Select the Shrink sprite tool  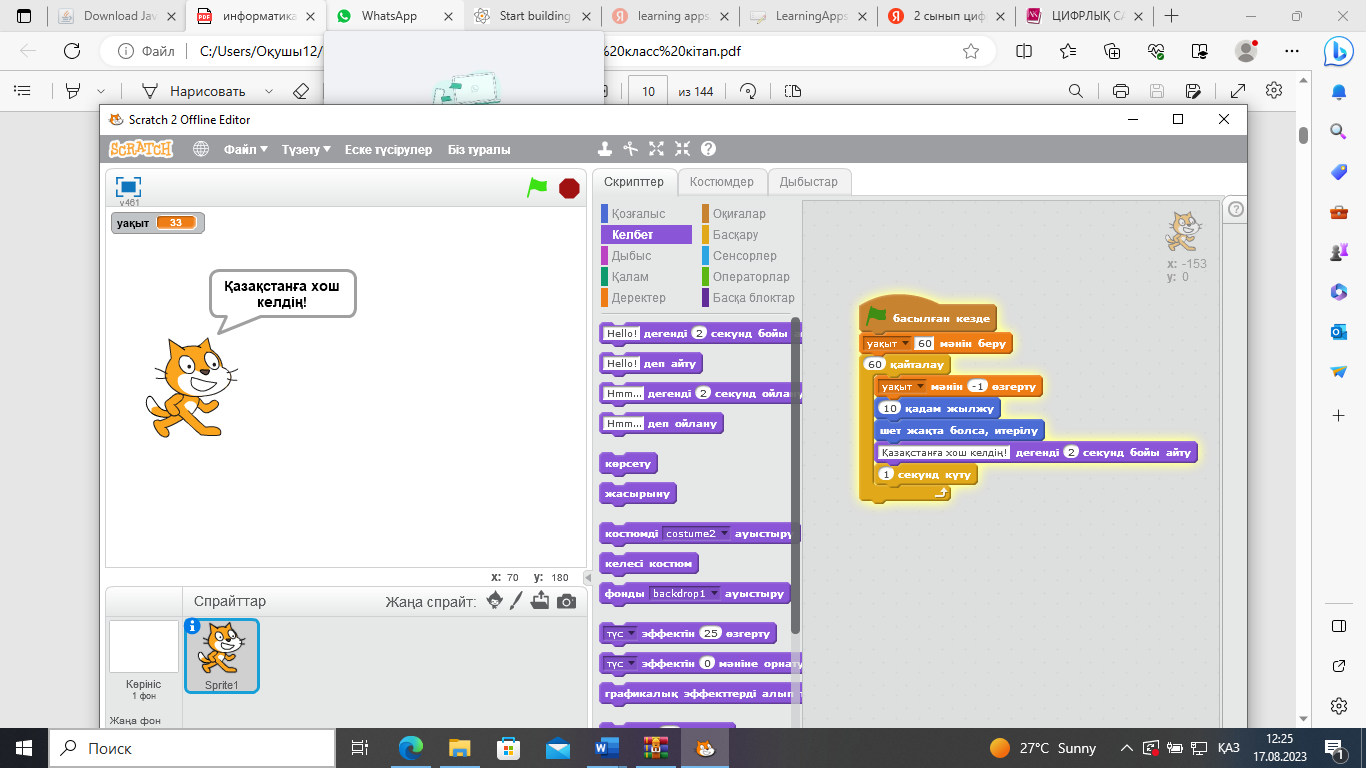point(683,149)
